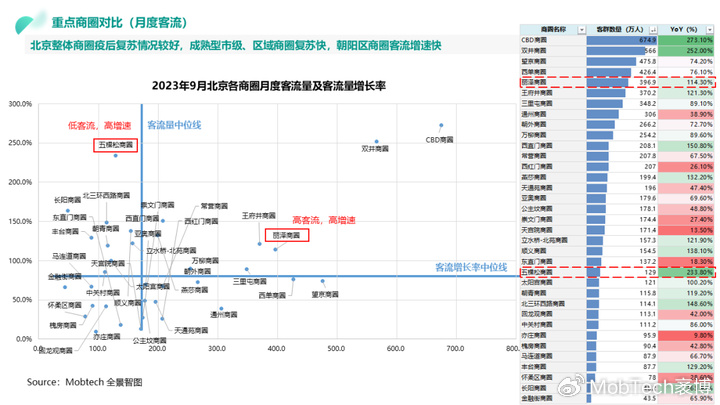Click the 138.10% YoY cell
Screen dimensions: 720x405
pos(686,251)
